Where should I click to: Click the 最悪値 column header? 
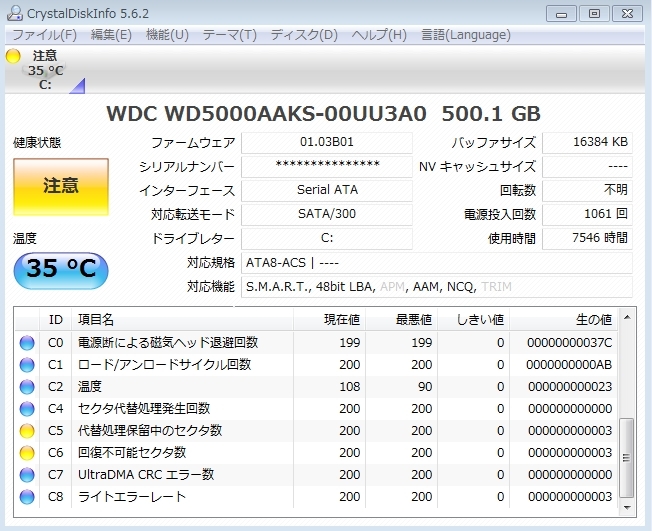401,320
